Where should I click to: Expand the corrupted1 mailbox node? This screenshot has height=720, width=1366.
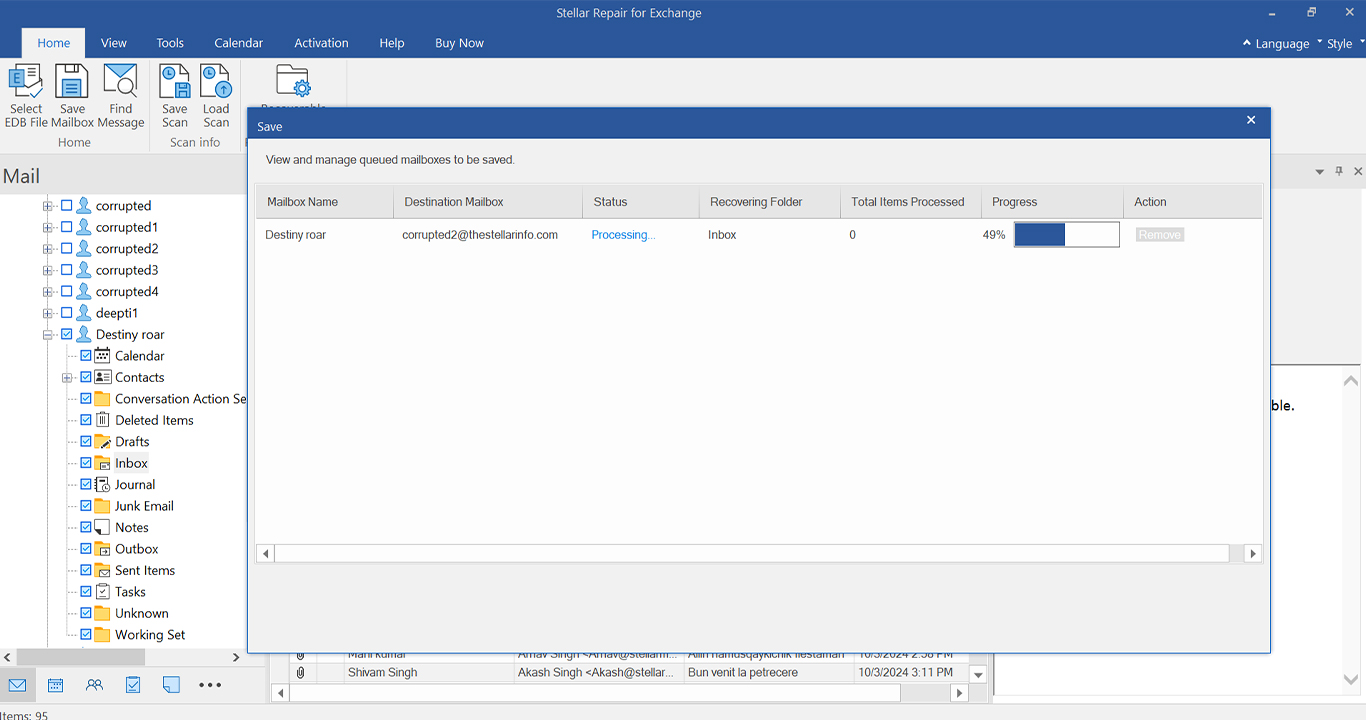48,227
